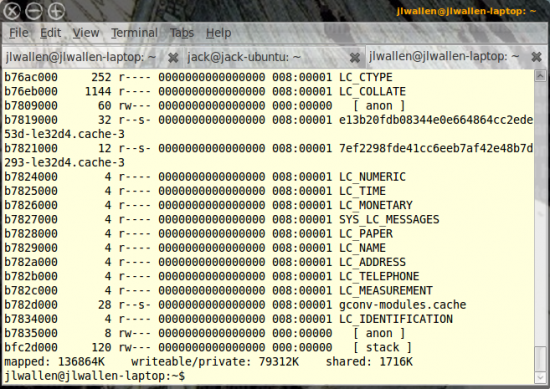Close the active jlwallen-laptop tab

[x=536, y=56]
